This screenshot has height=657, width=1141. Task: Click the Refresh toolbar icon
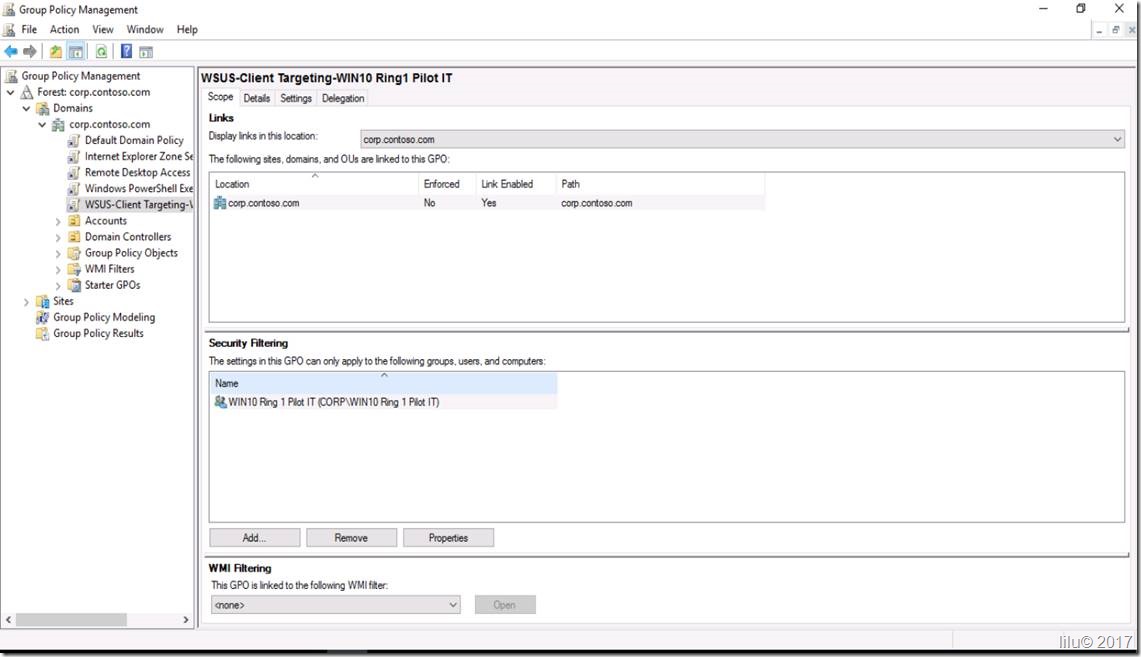coord(101,52)
